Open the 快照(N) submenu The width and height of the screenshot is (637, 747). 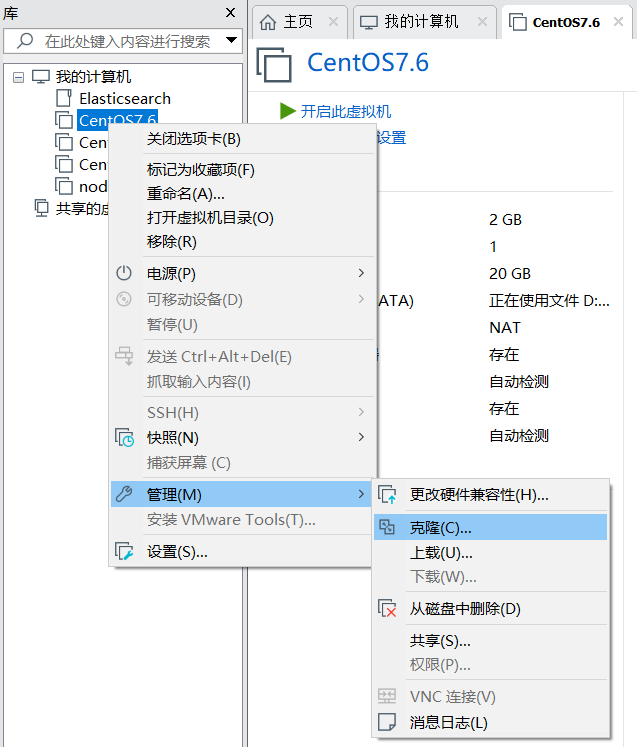pyautogui.click(x=243, y=437)
